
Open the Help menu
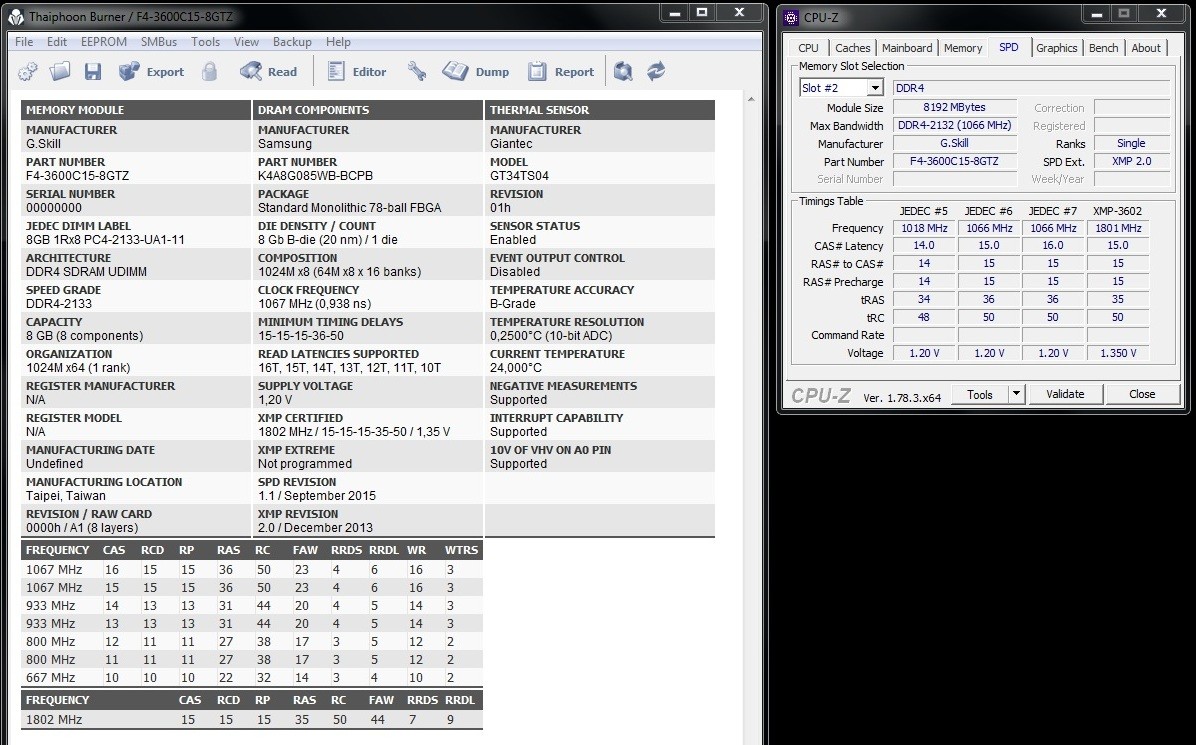(x=338, y=42)
